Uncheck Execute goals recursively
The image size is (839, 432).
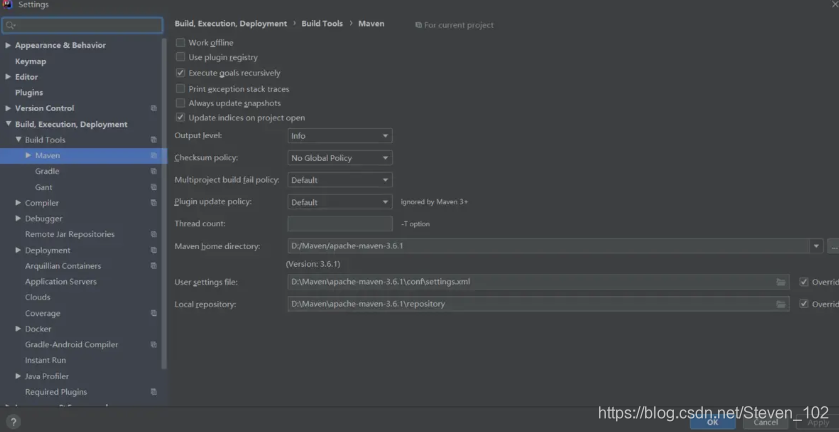(x=180, y=73)
